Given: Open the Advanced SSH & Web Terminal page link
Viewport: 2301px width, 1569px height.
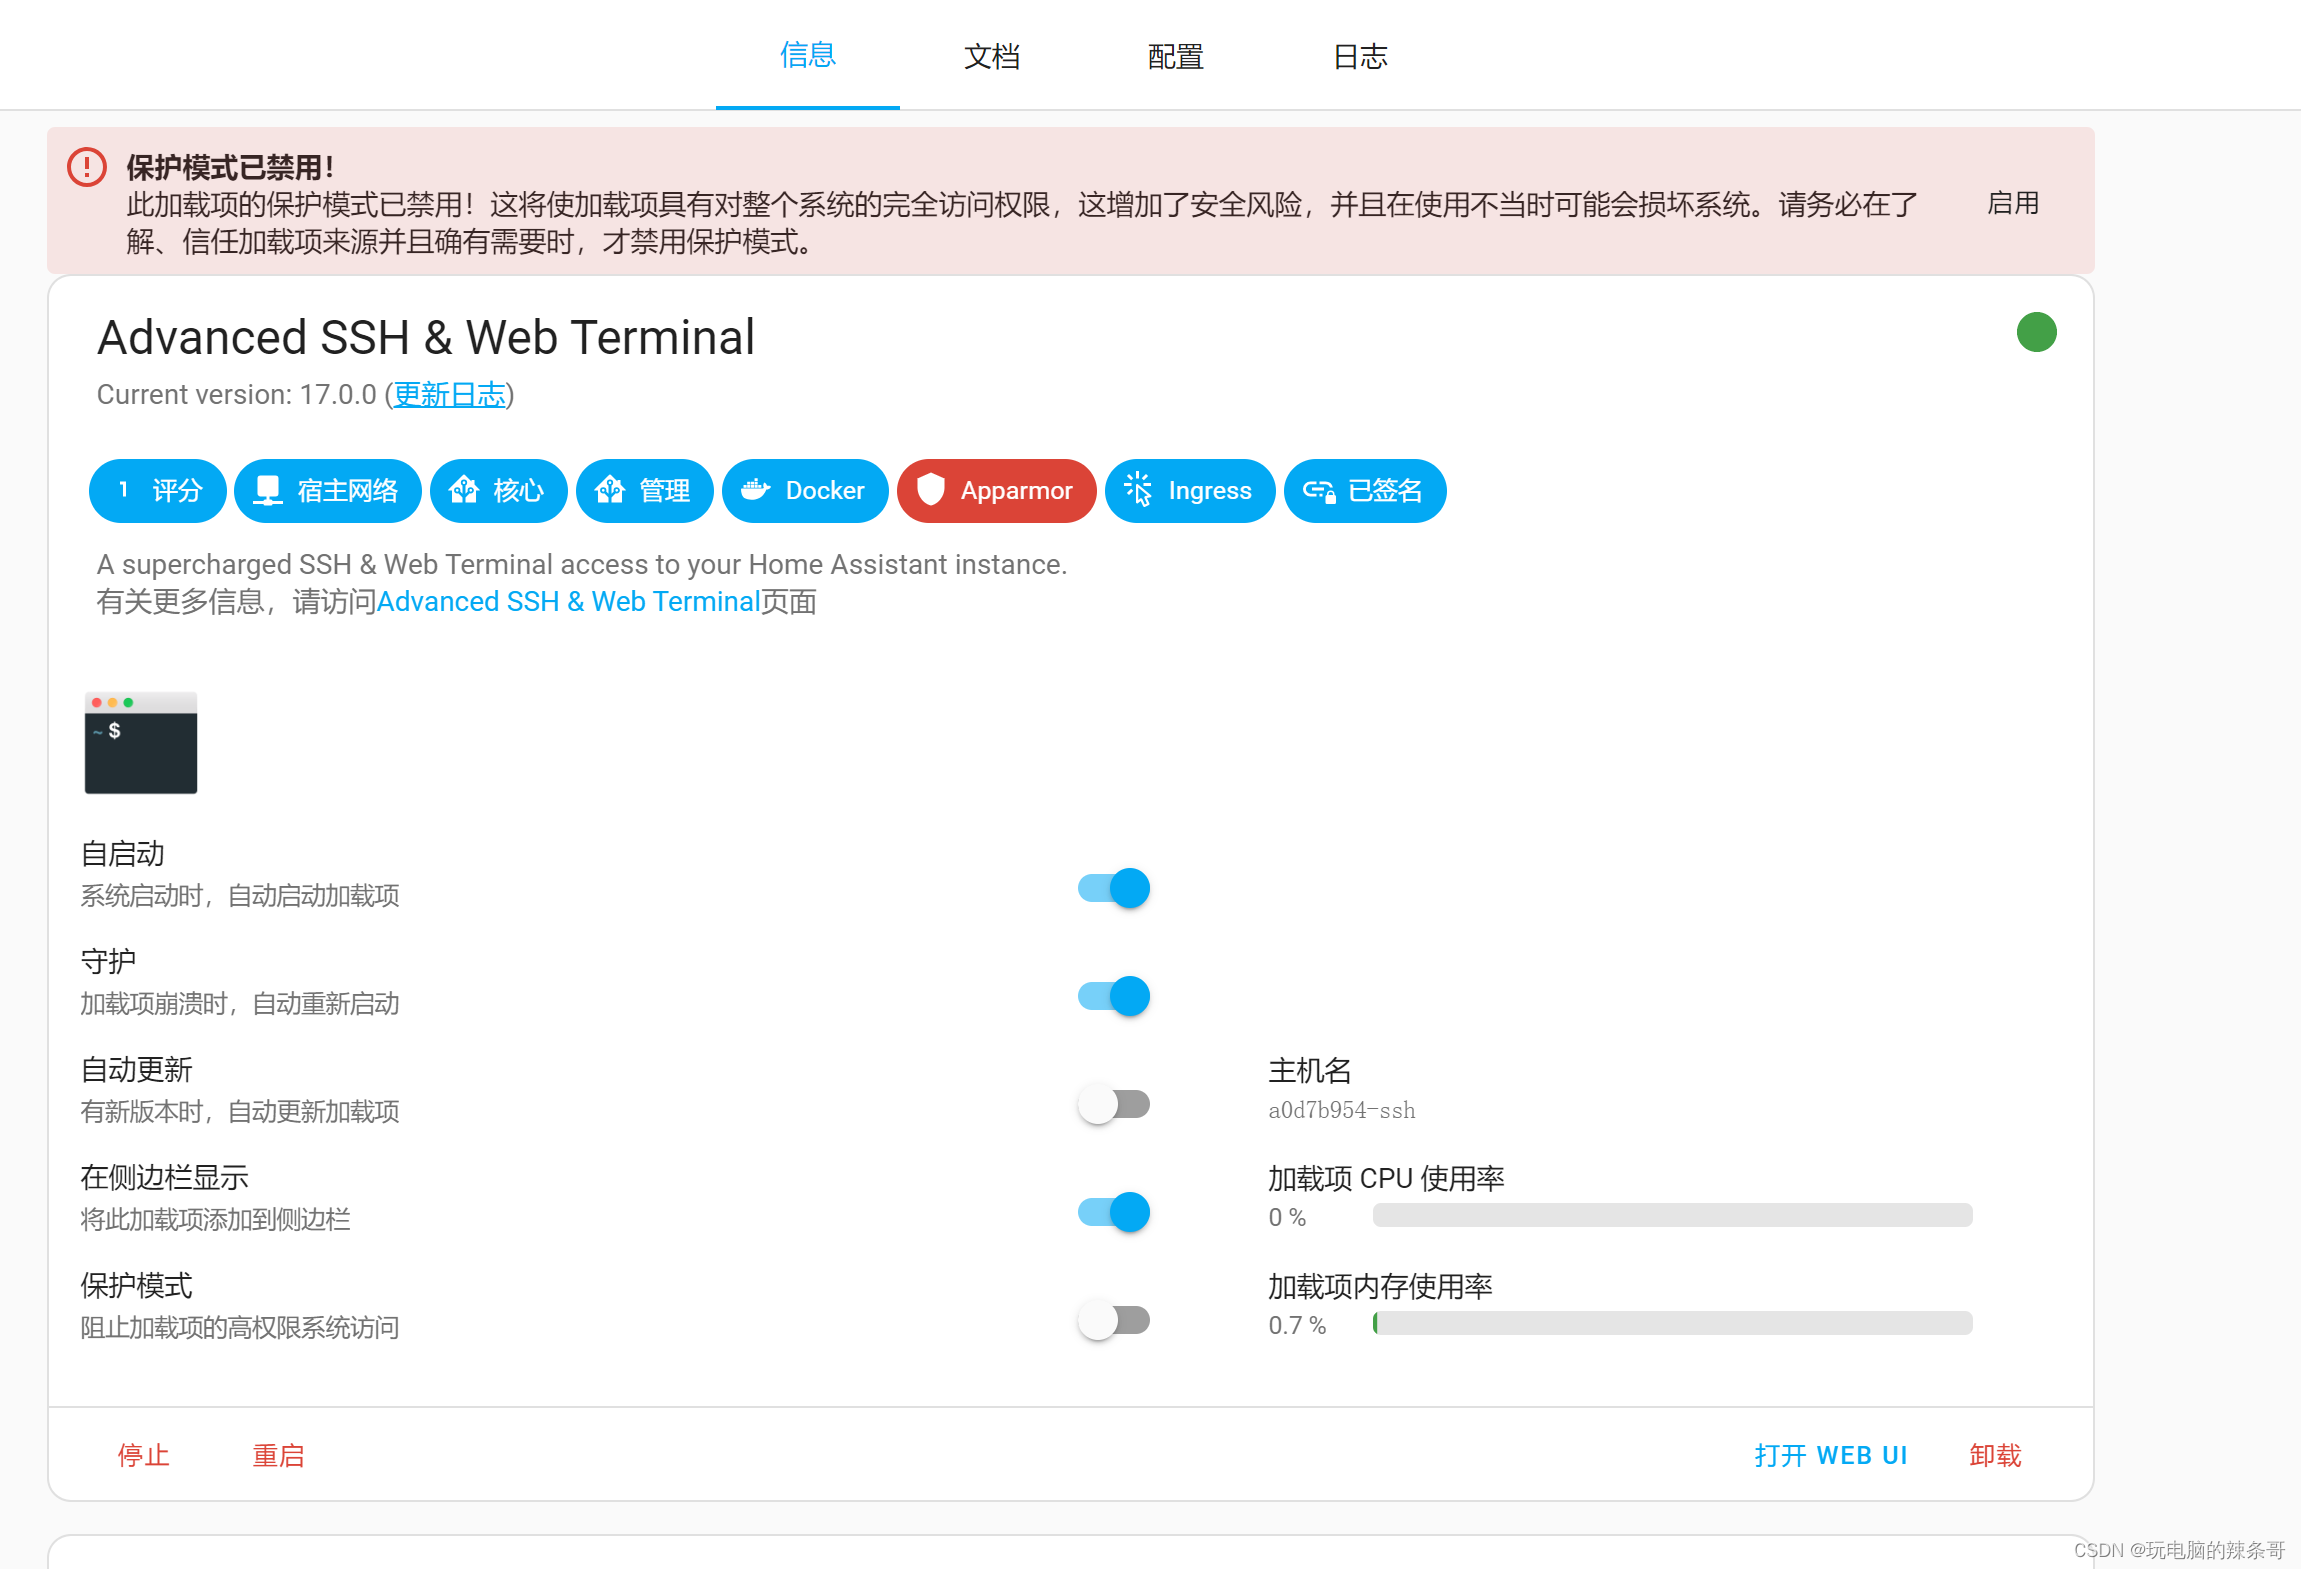Looking at the screenshot, I should pos(568,602).
